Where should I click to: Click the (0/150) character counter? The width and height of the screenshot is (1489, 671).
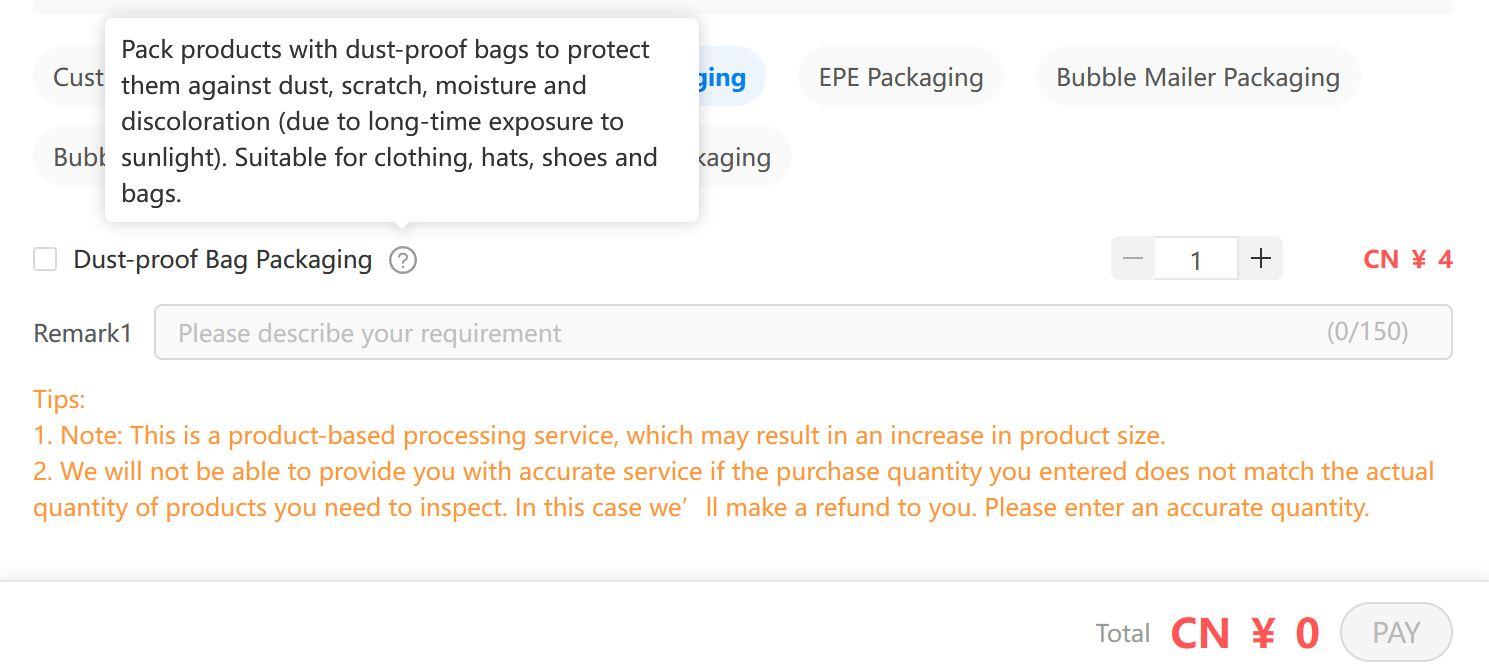(1367, 332)
